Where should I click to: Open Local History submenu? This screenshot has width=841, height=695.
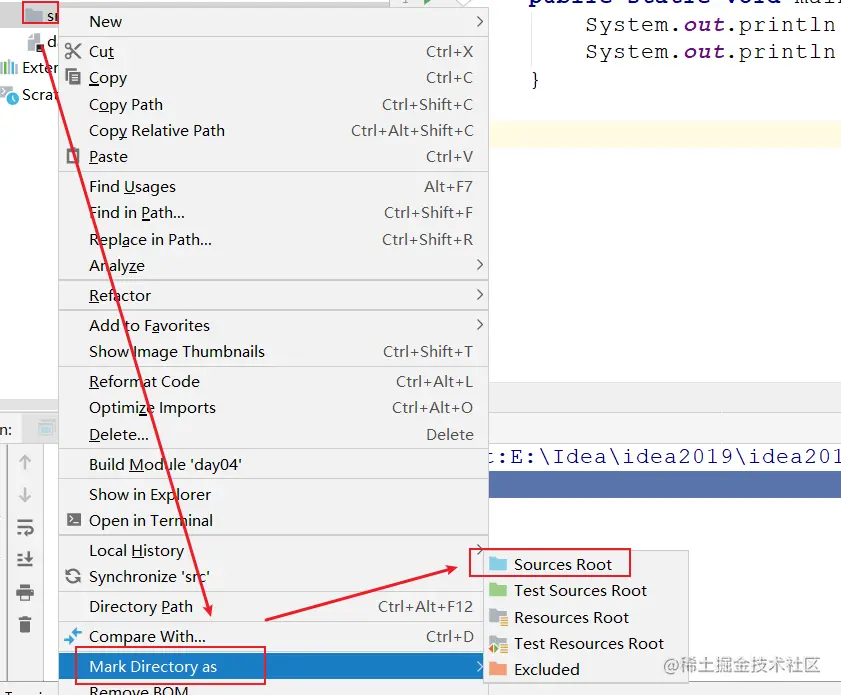273,551
